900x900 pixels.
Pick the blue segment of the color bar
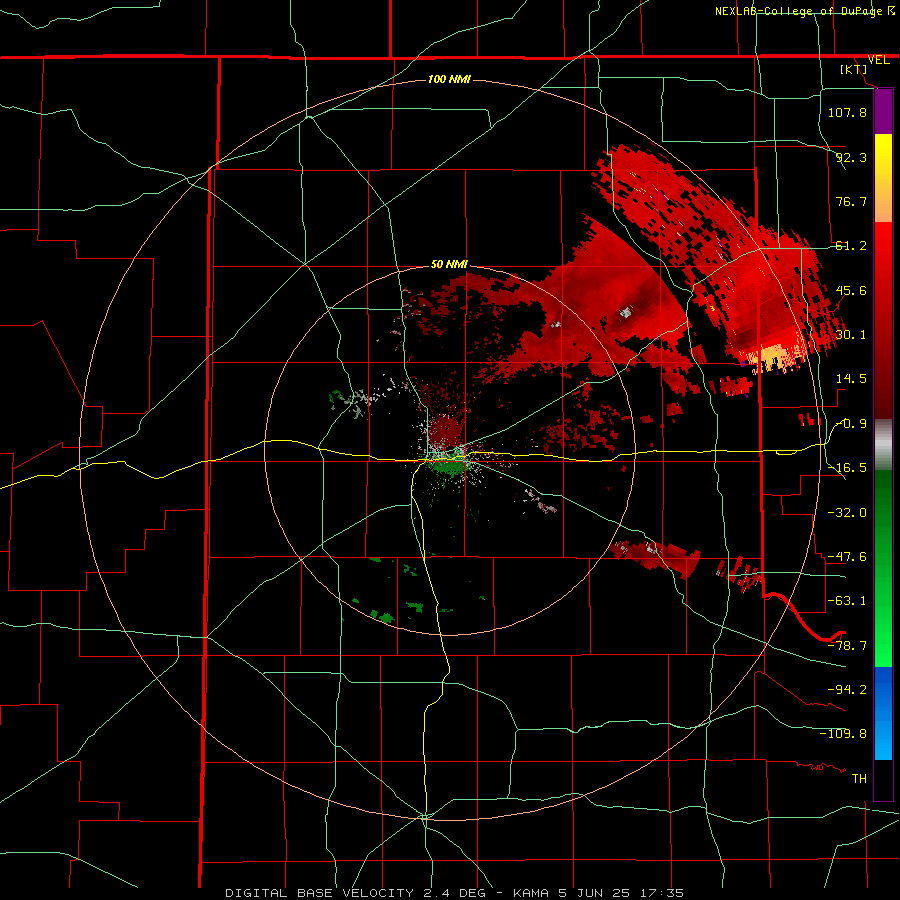pyautogui.click(x=883, y=713)
